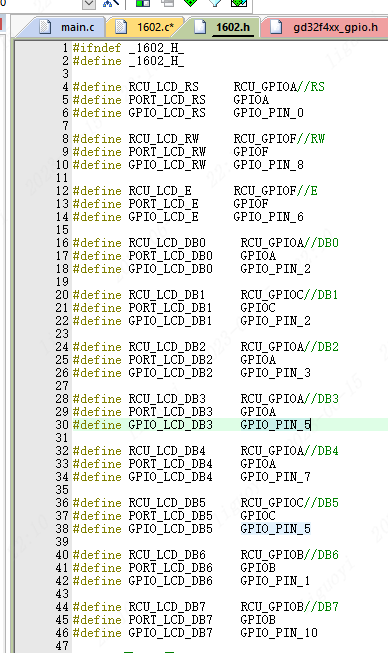Viewport: 388px width, 653px height.
Task: Click RCU_LCD_DB2 on line 24
Action: coord(167,347)
